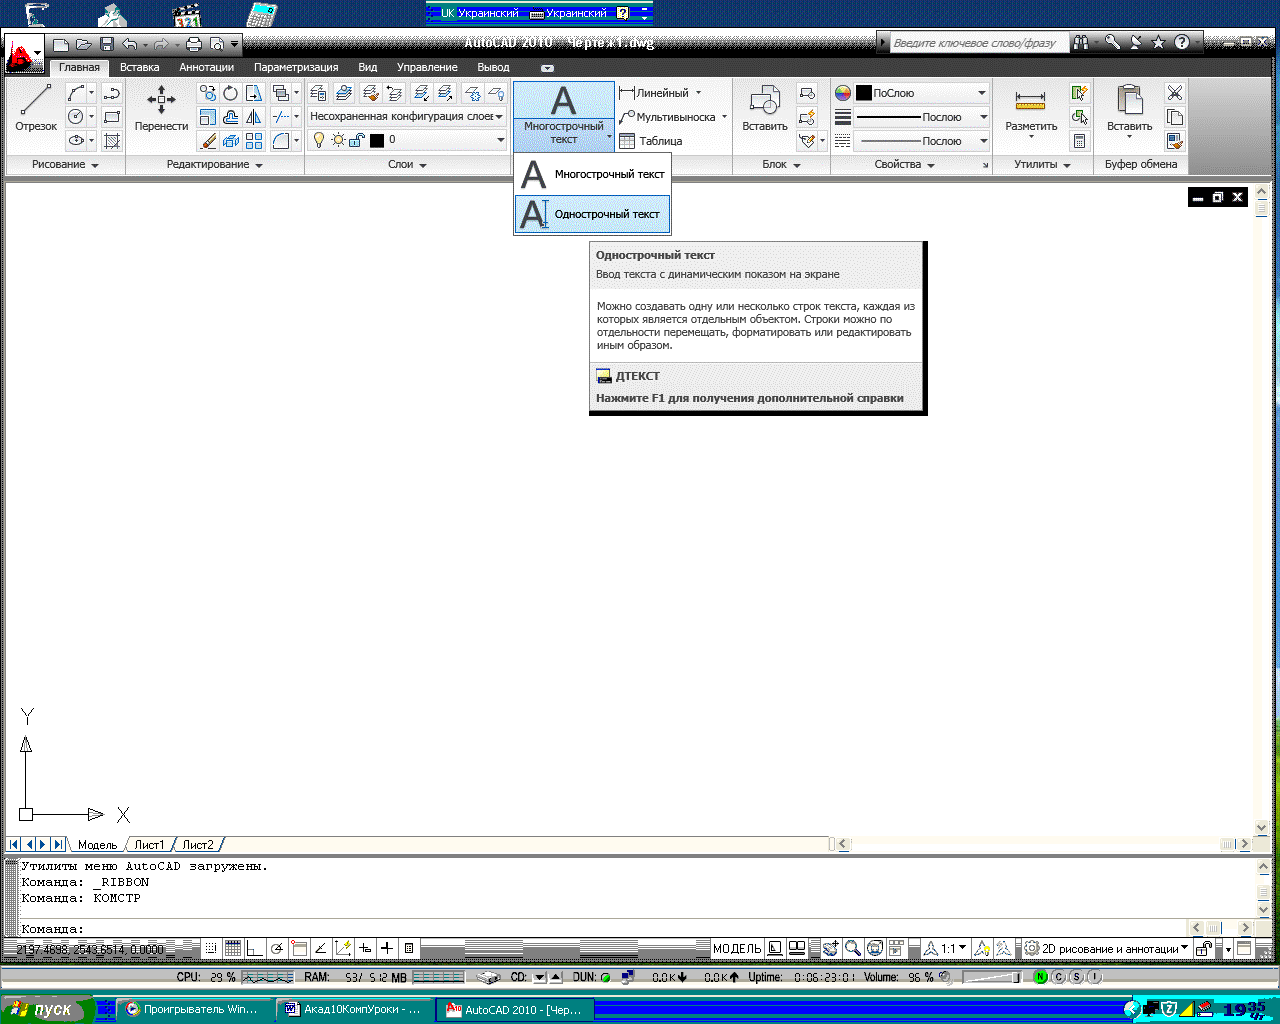Switch to the Параметризация tab
This screenshot has height=1024, width=1280.
pos(296,68)
